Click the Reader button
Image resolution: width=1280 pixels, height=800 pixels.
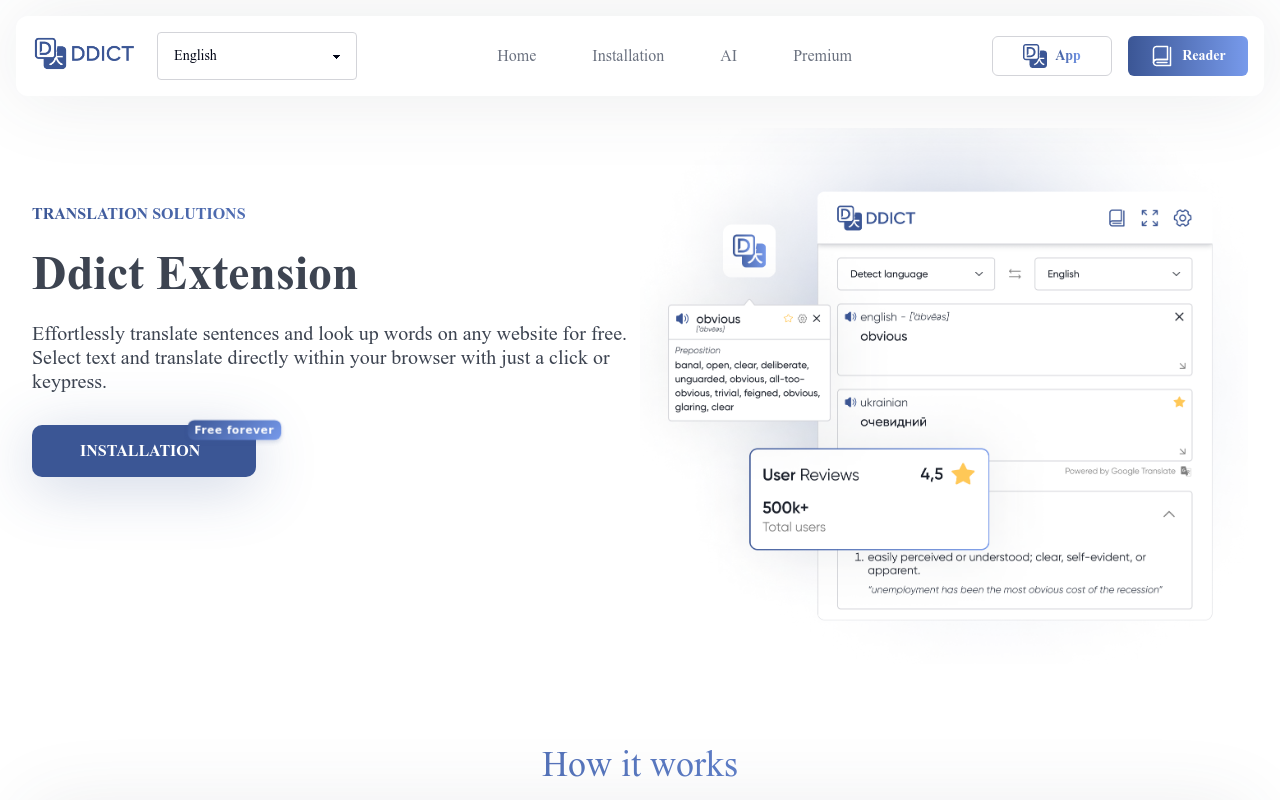pyautogui.click(x=1188, y=56)
